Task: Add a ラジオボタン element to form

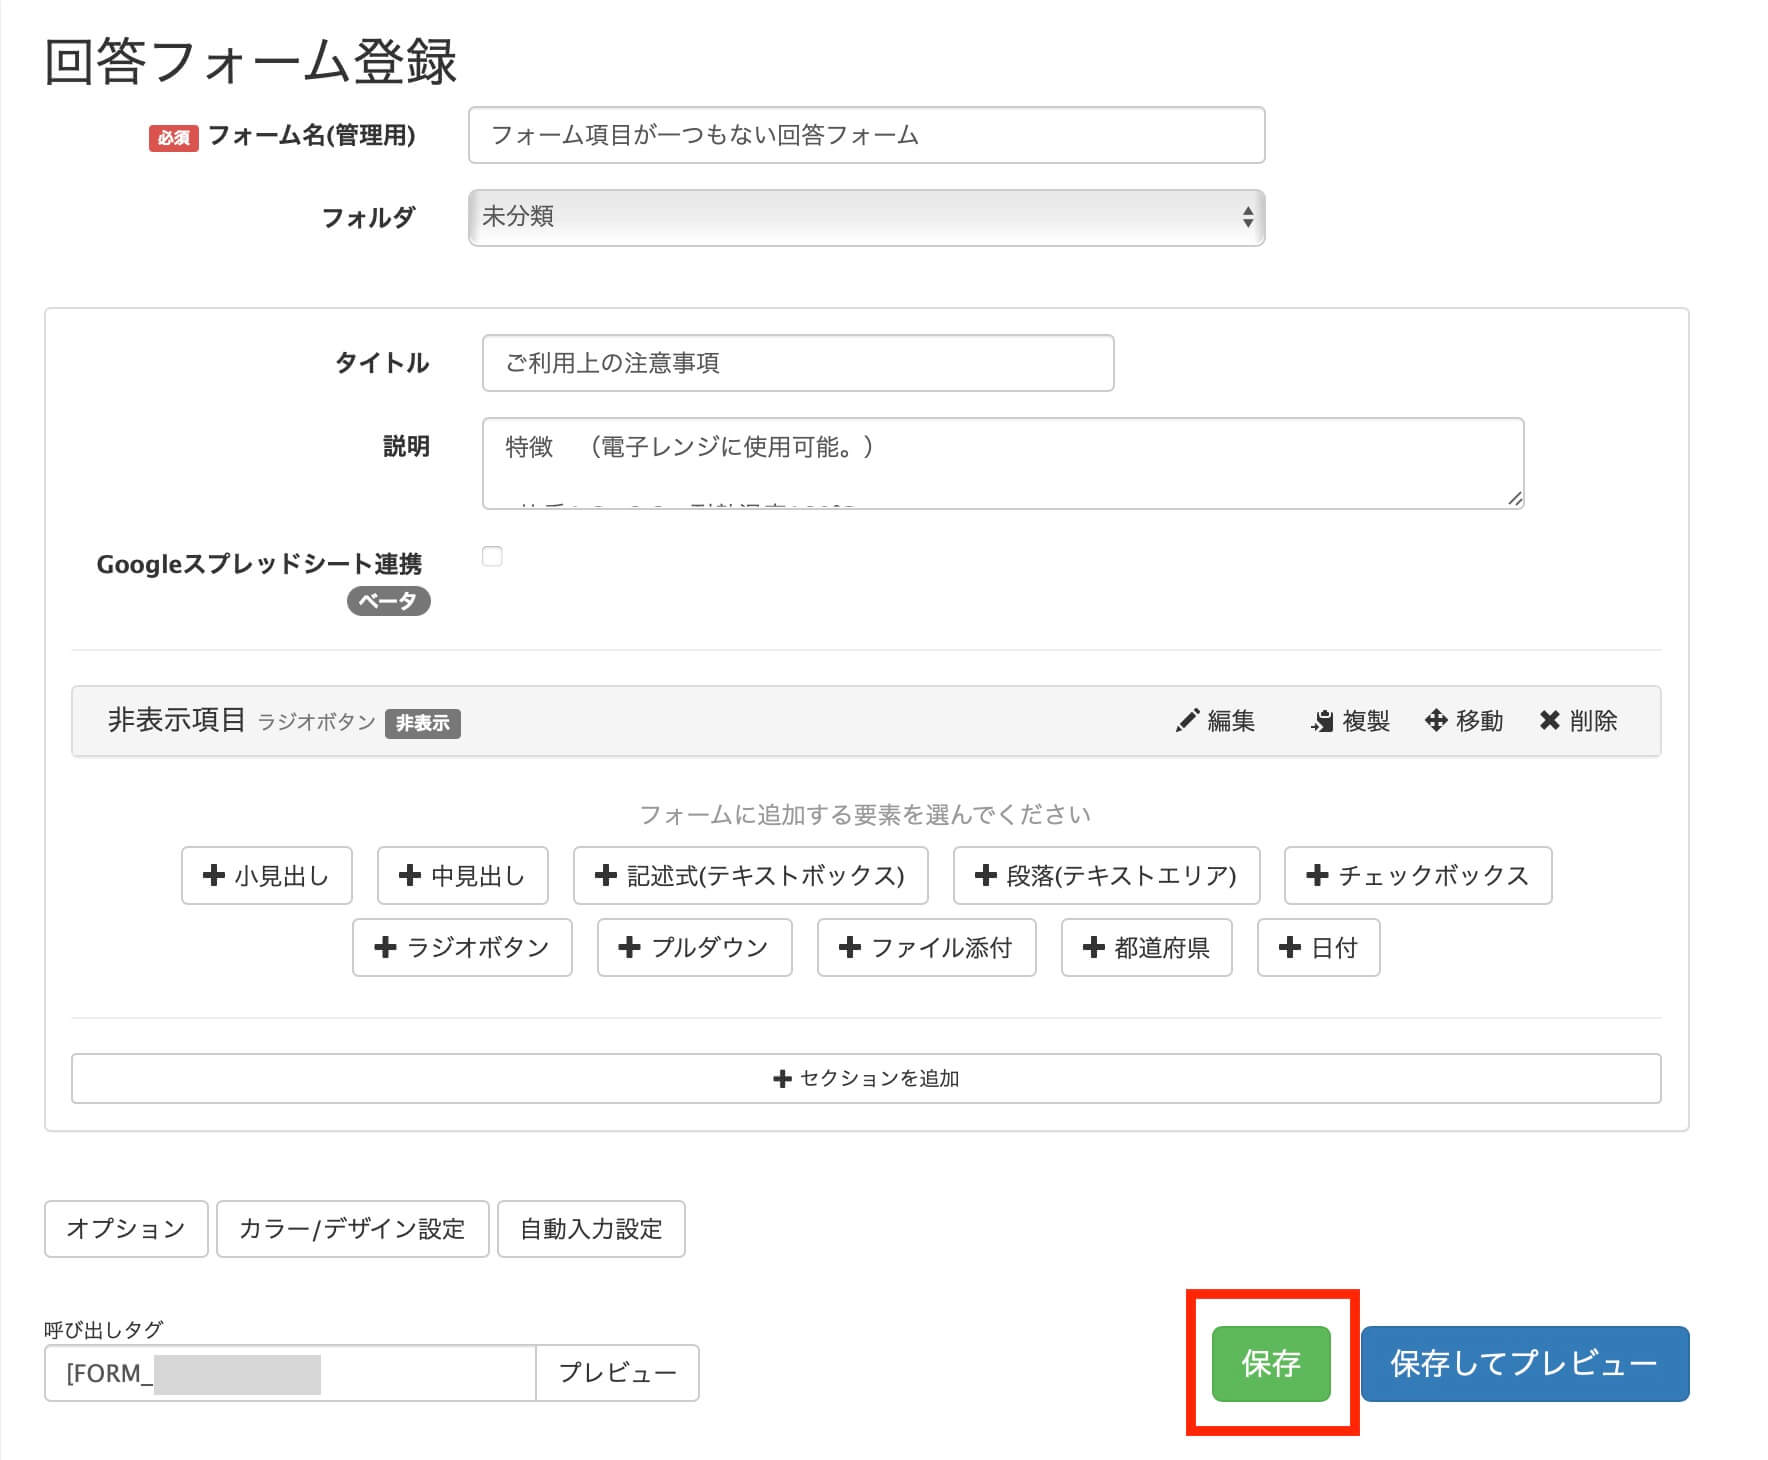Action: click(x=462, y=947)
